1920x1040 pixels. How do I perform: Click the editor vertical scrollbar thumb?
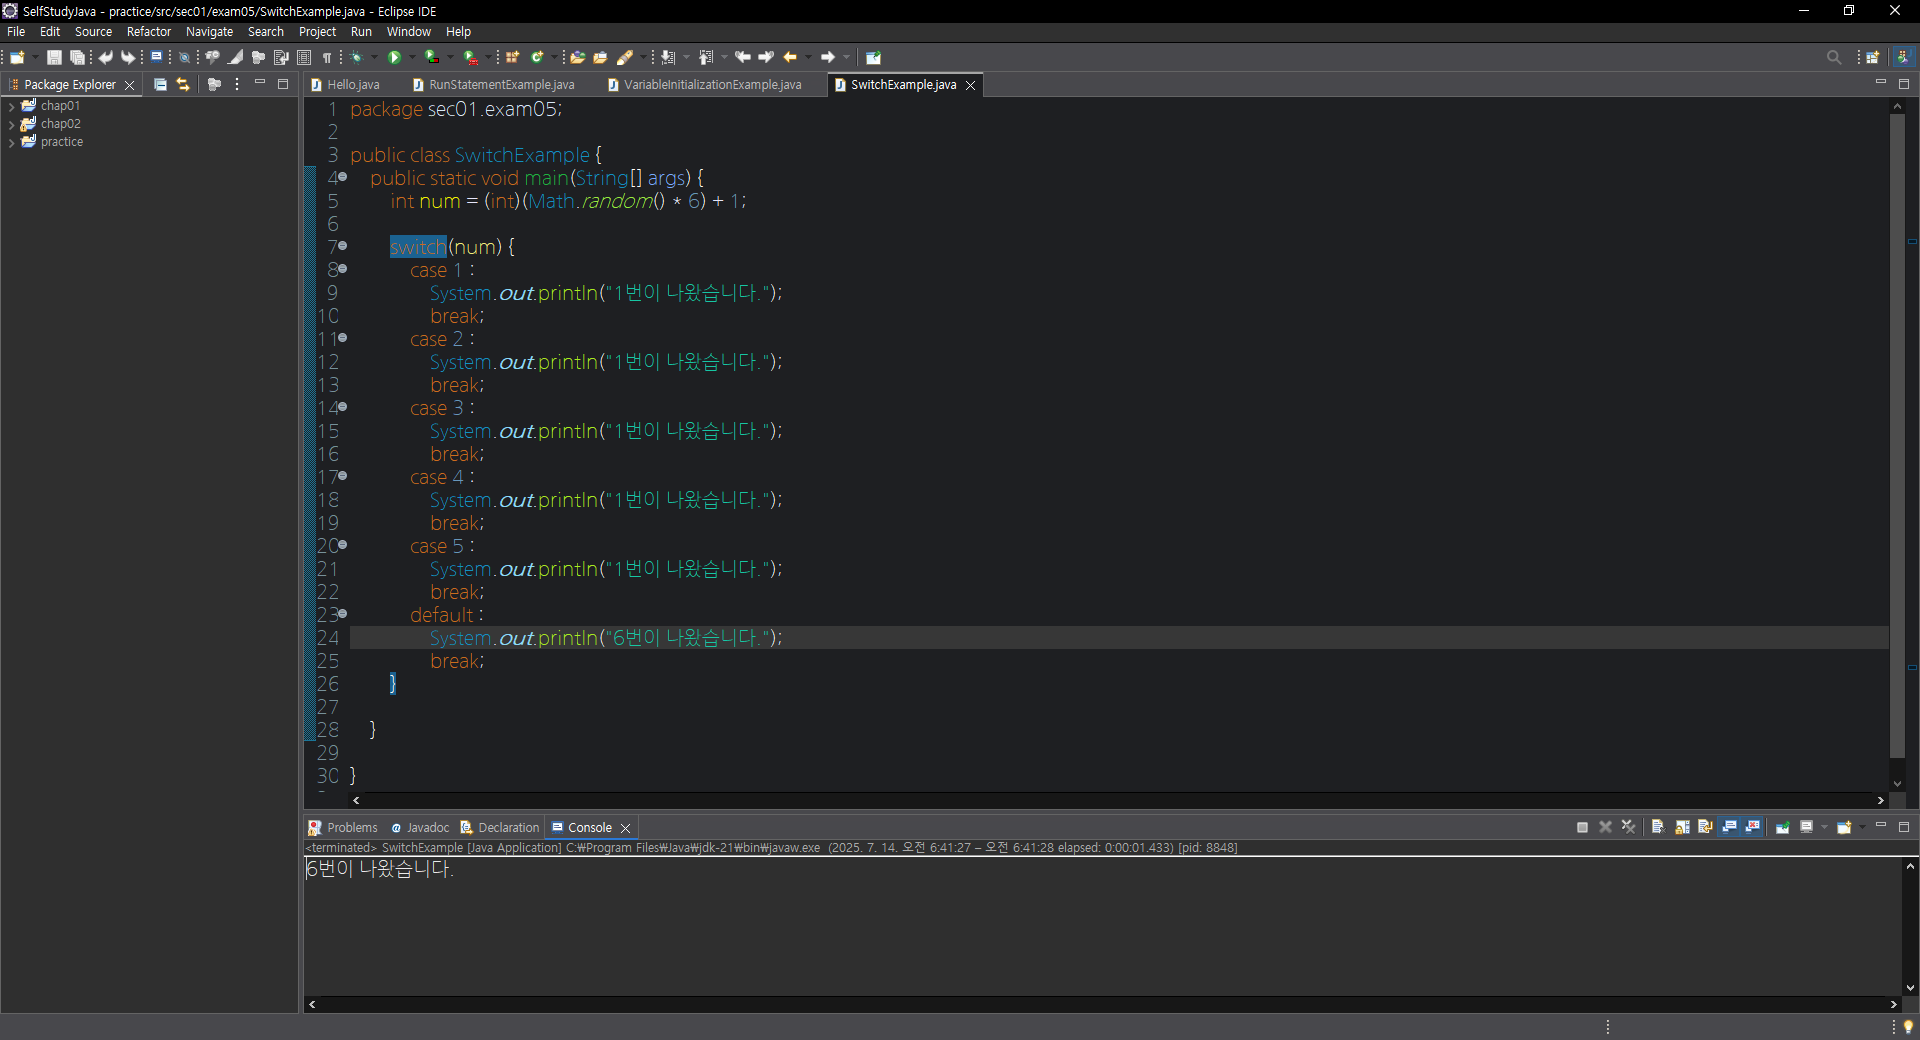coord(1897,435)
